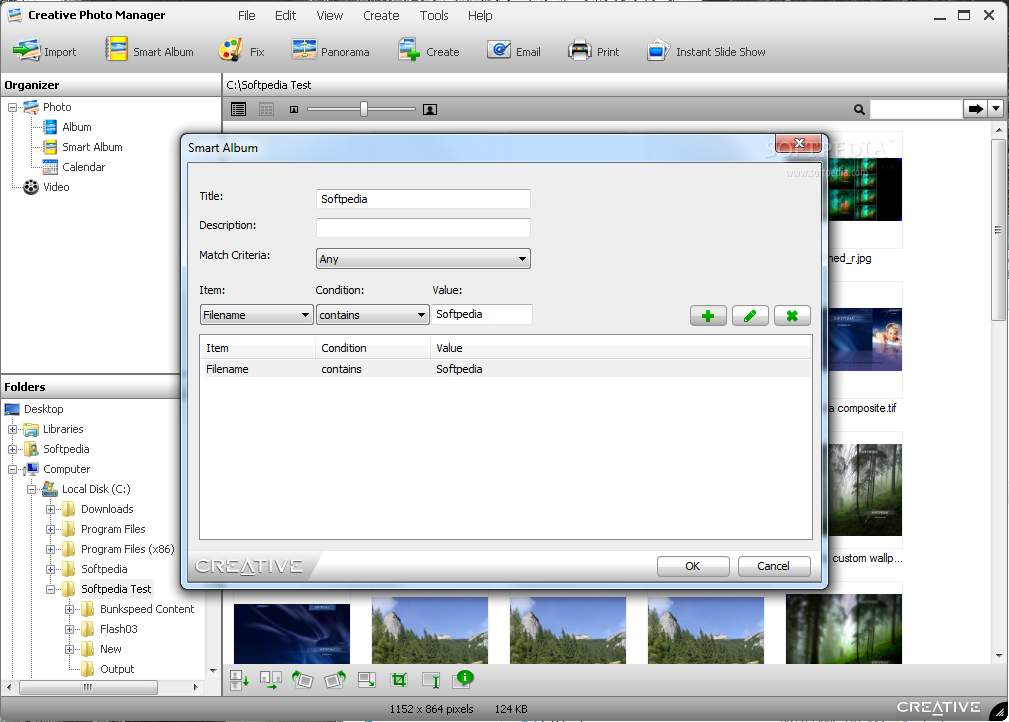The image size is (1009, 722).
Task: Open the Item Filename dropdown
Action: pyautogui.click(x=257, y=315)
